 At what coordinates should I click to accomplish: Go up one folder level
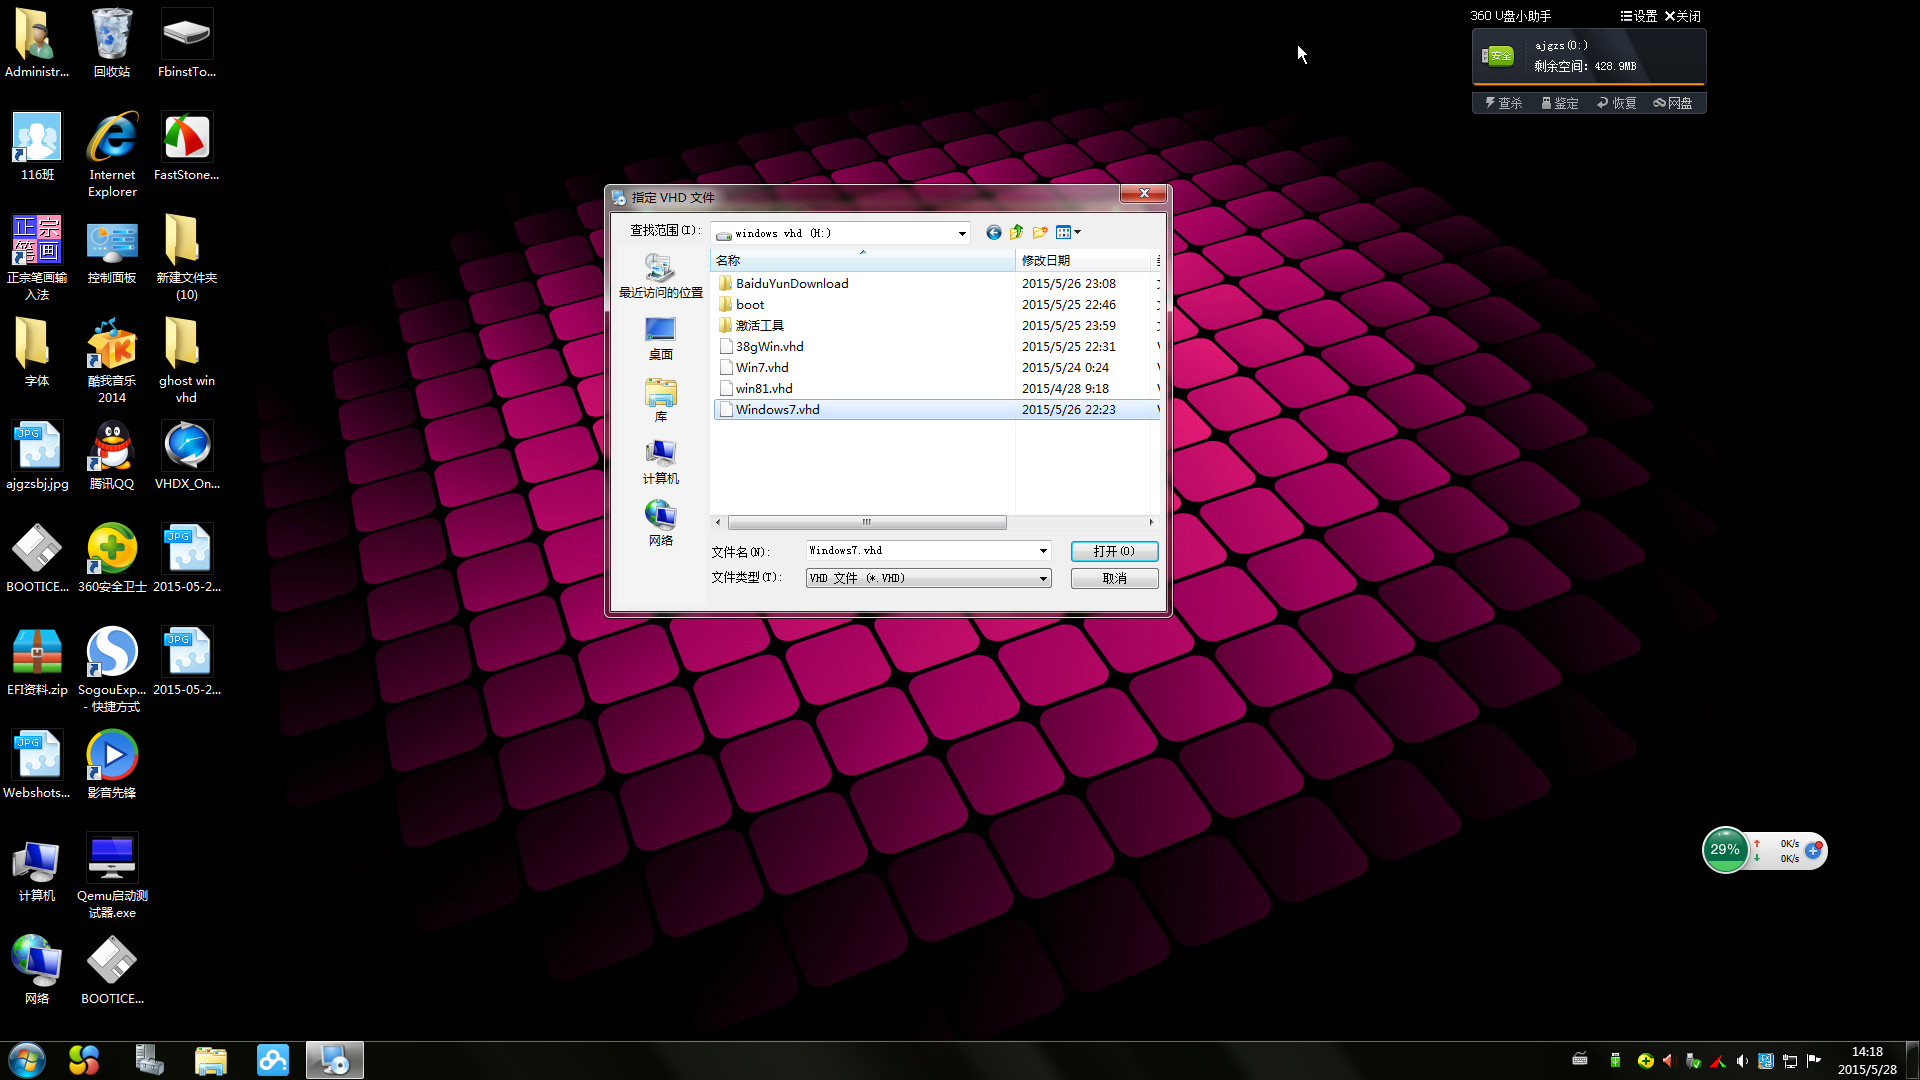click(1016, 232)
